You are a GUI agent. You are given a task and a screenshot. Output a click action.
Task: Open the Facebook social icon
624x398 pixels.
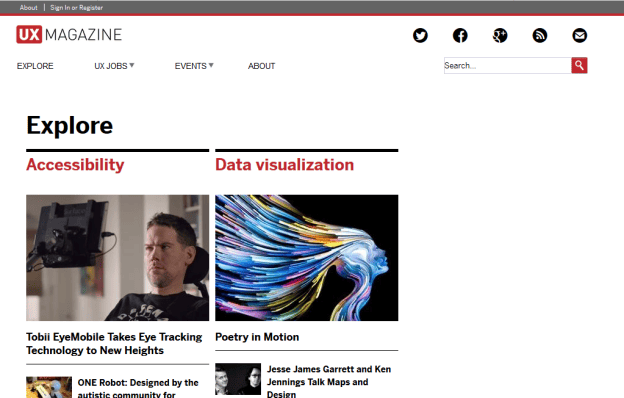pyautogui.click(x=460, y=35)
